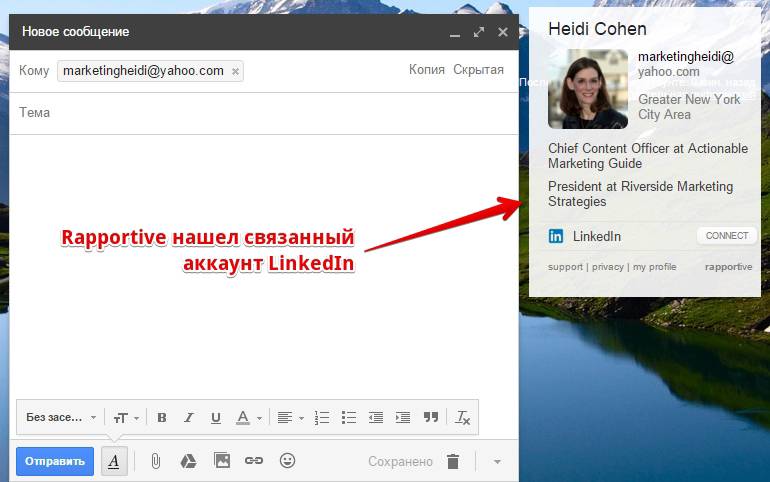Image resolution: width=770 pixels, height=482 pixels.
Task: Click the Сохранено saved status text
Action: point(400,462)
